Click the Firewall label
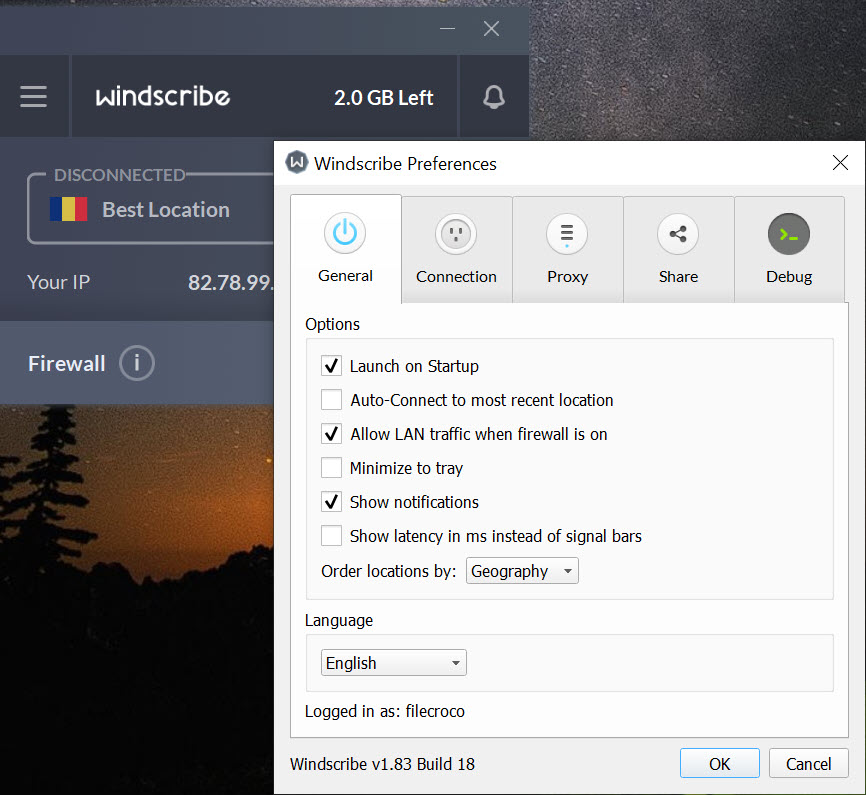Screen dimensions: 866x795 pos(66,364)
